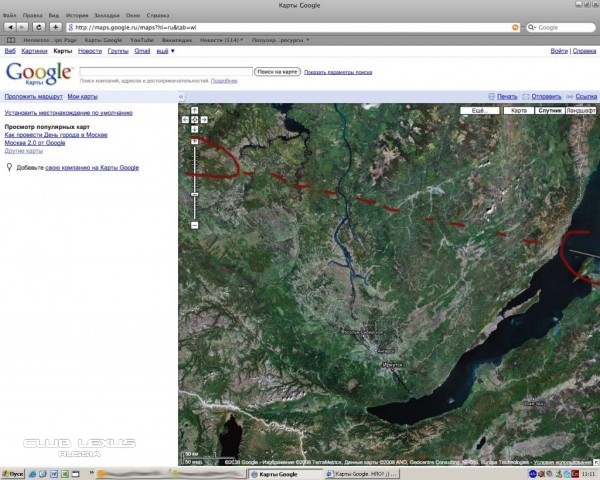Open the Проложить маршрут link
Viewport: 600px width, 480px height.
pos(34,96)
